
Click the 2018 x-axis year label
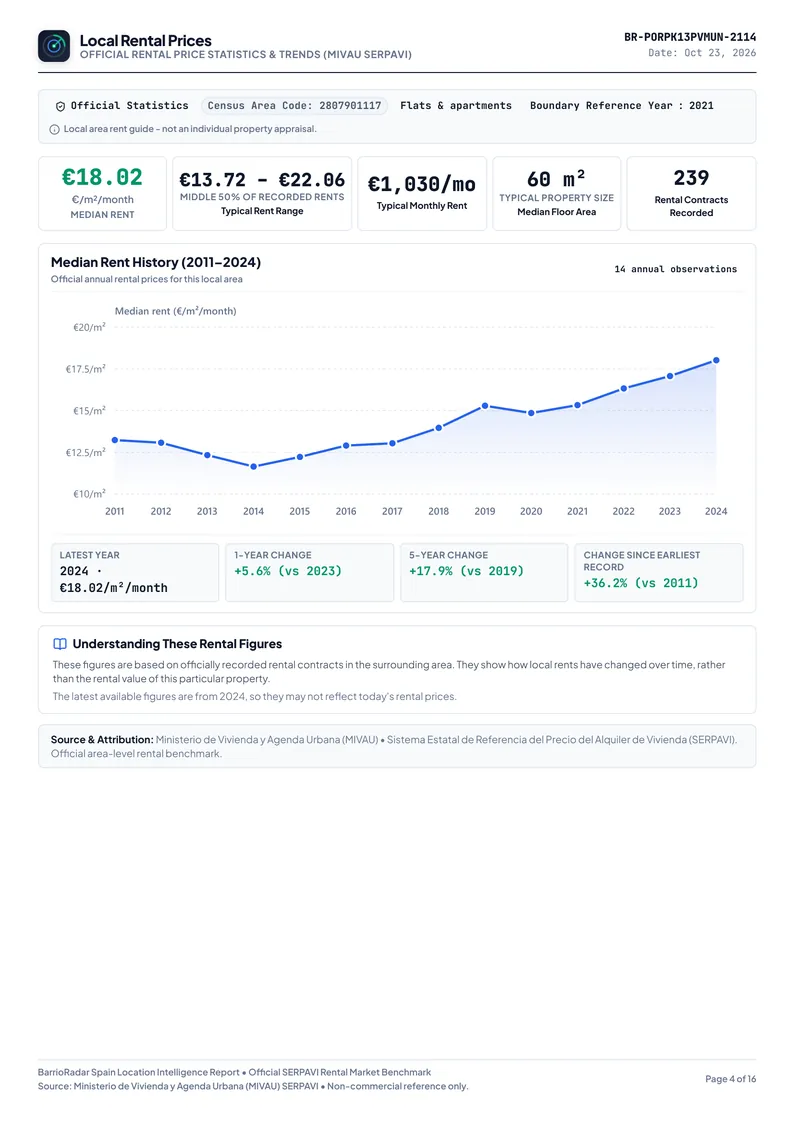tap(439, 511)
